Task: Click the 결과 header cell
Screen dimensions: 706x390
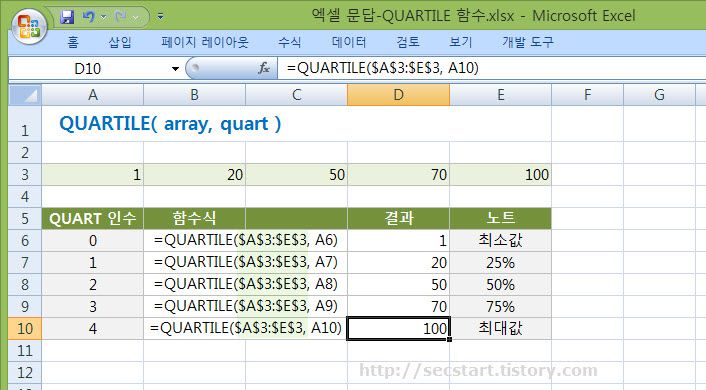Action: [x=398, y=218]
